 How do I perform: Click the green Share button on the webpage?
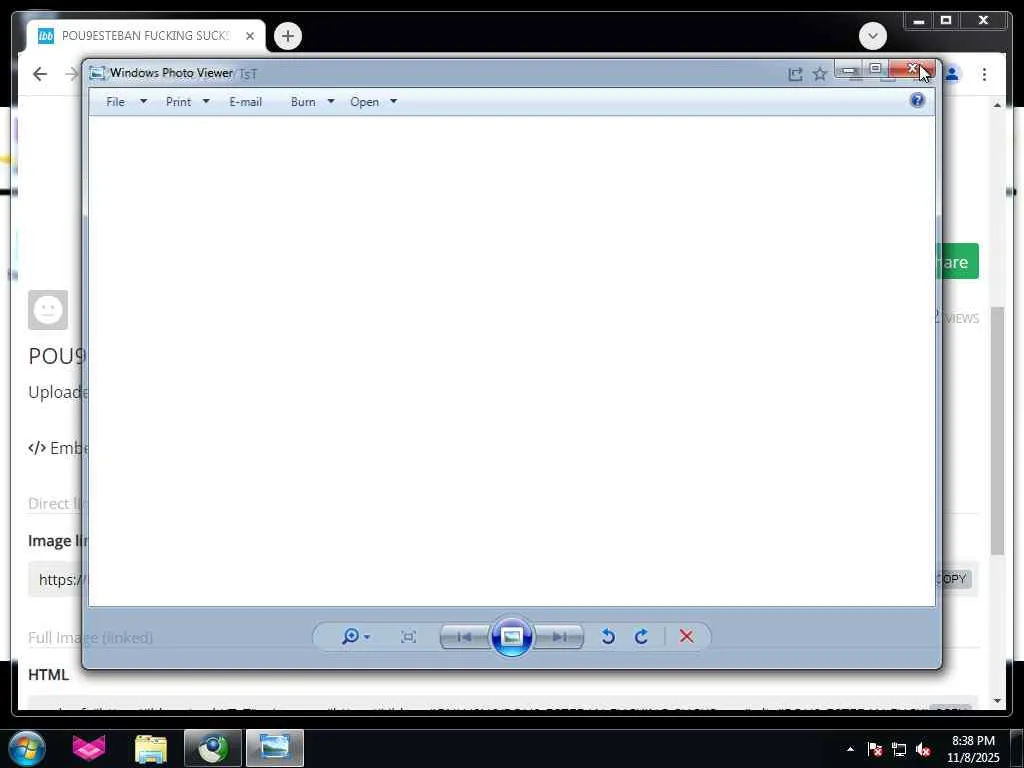pyautogui.click(x=959, y=261)
